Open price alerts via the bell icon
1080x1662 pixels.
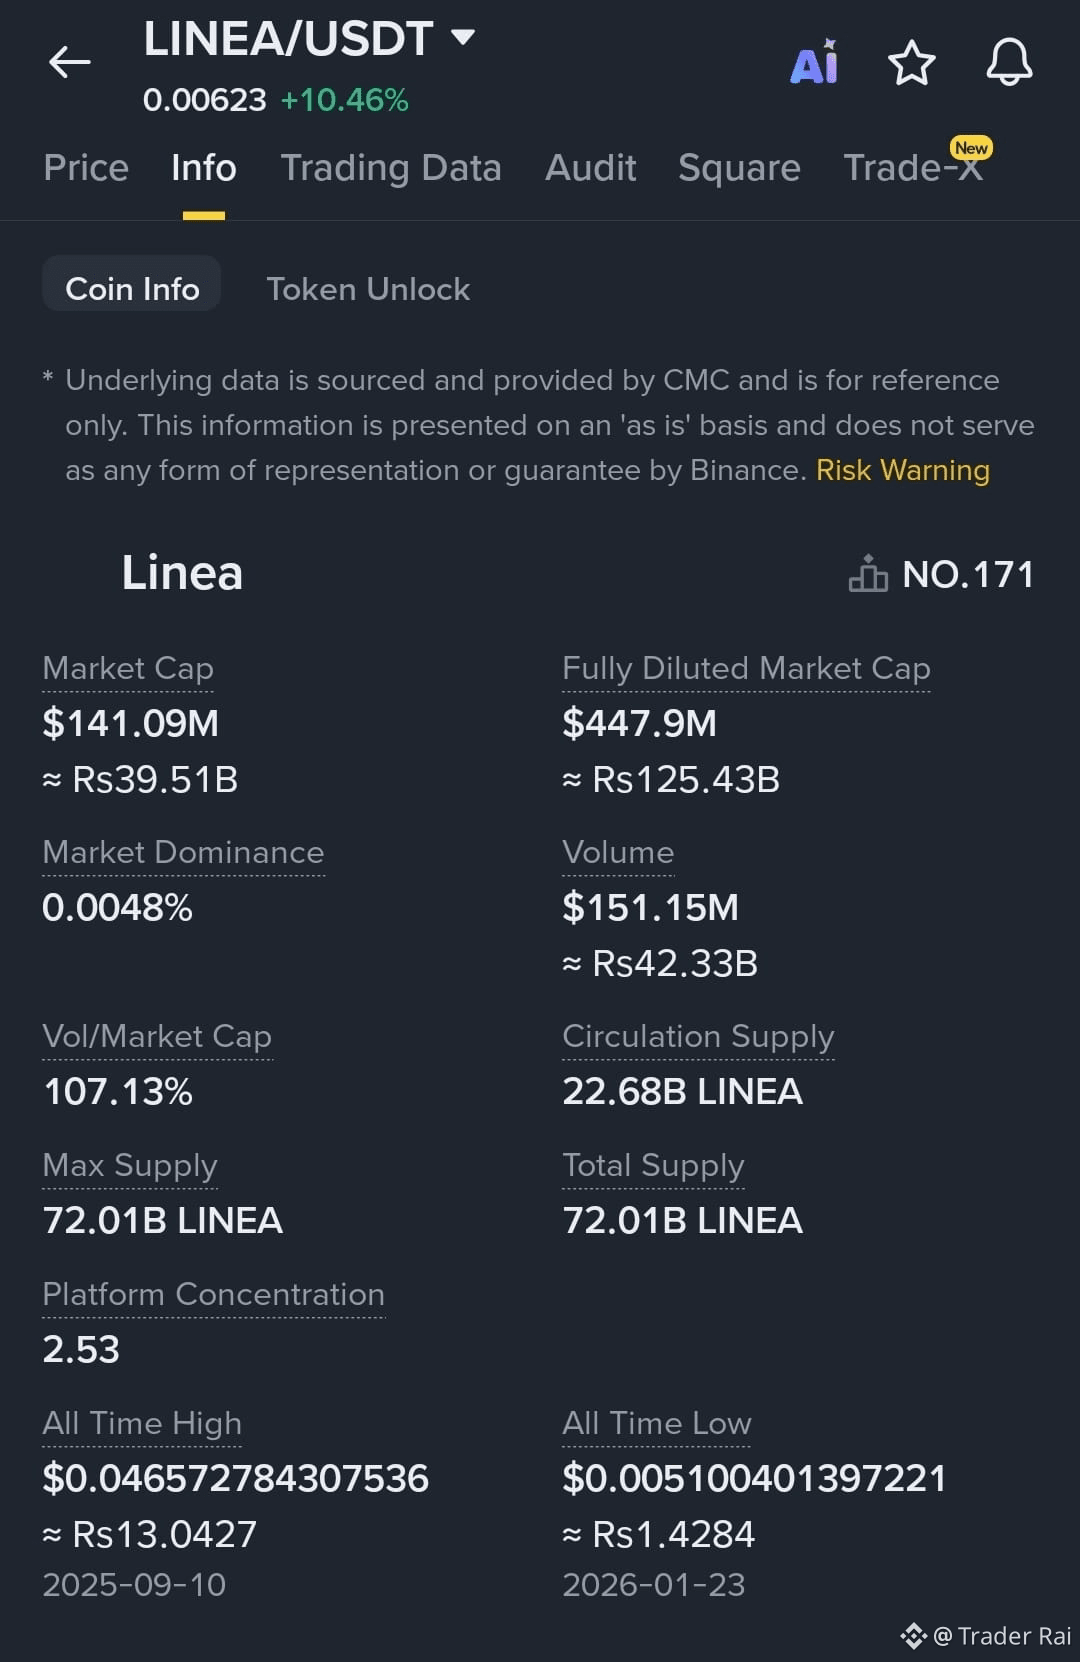point(1009,63)
